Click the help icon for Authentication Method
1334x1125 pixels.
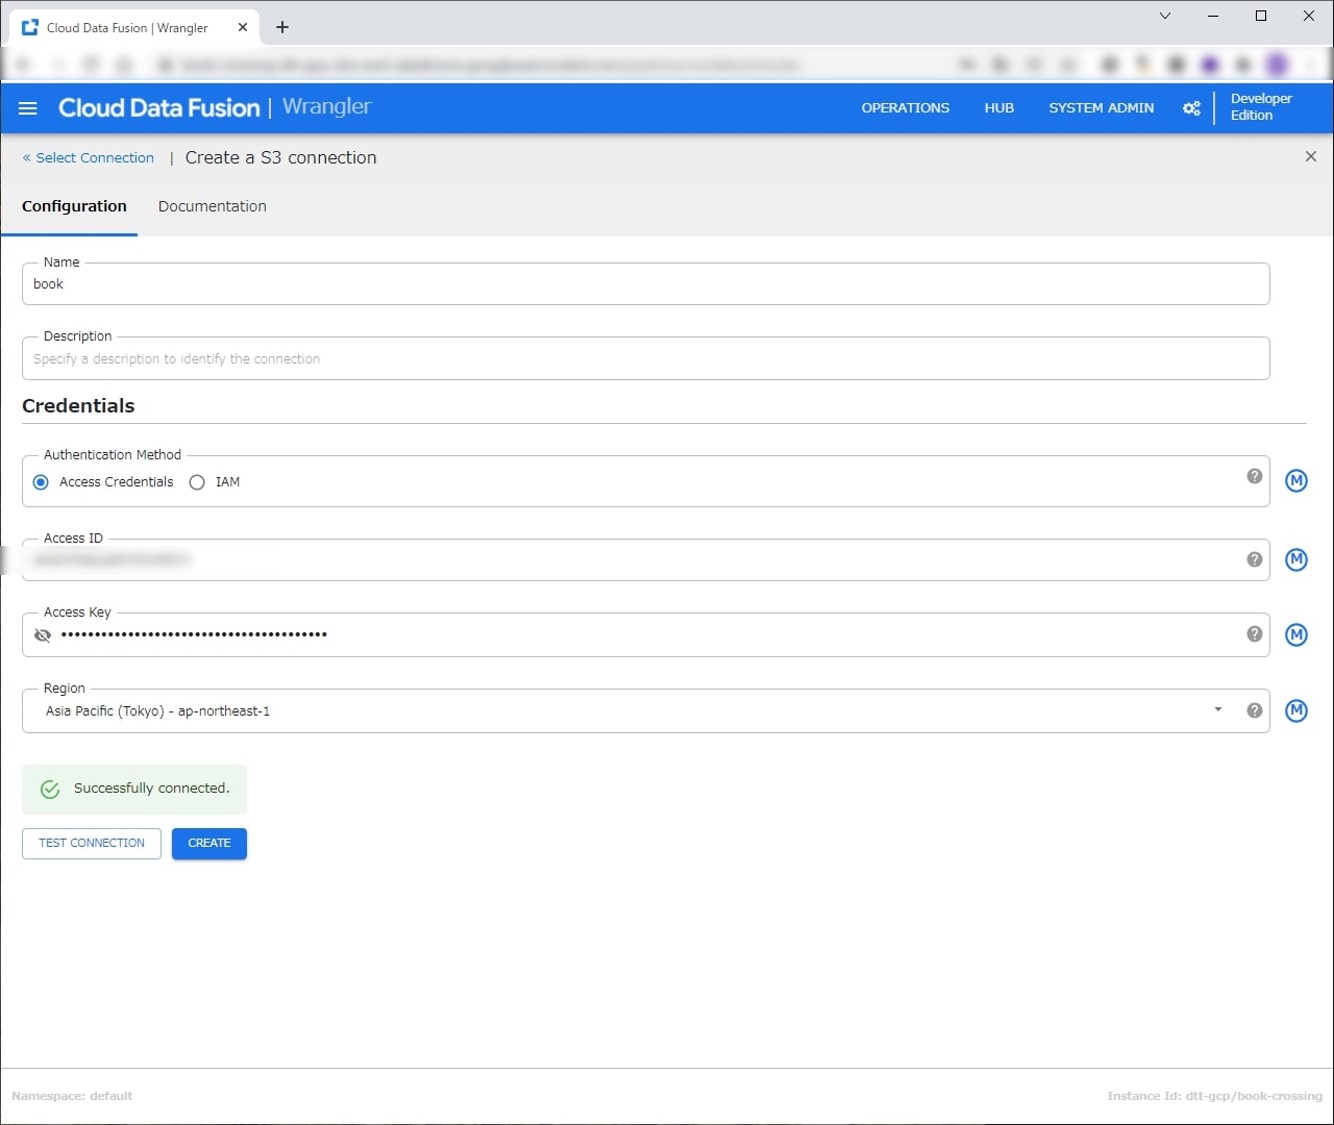tap(1254, 477)
